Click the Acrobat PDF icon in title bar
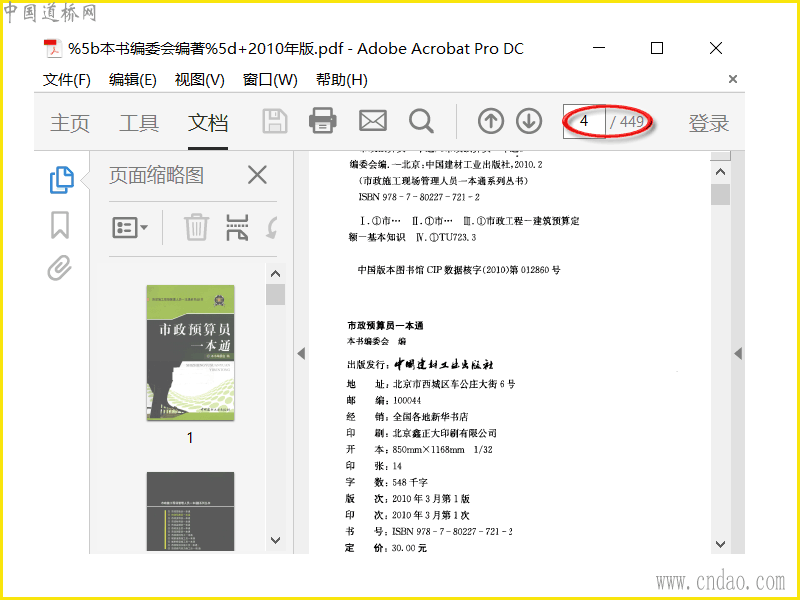This screenshot has height=600, width=800. click(53, 49)
